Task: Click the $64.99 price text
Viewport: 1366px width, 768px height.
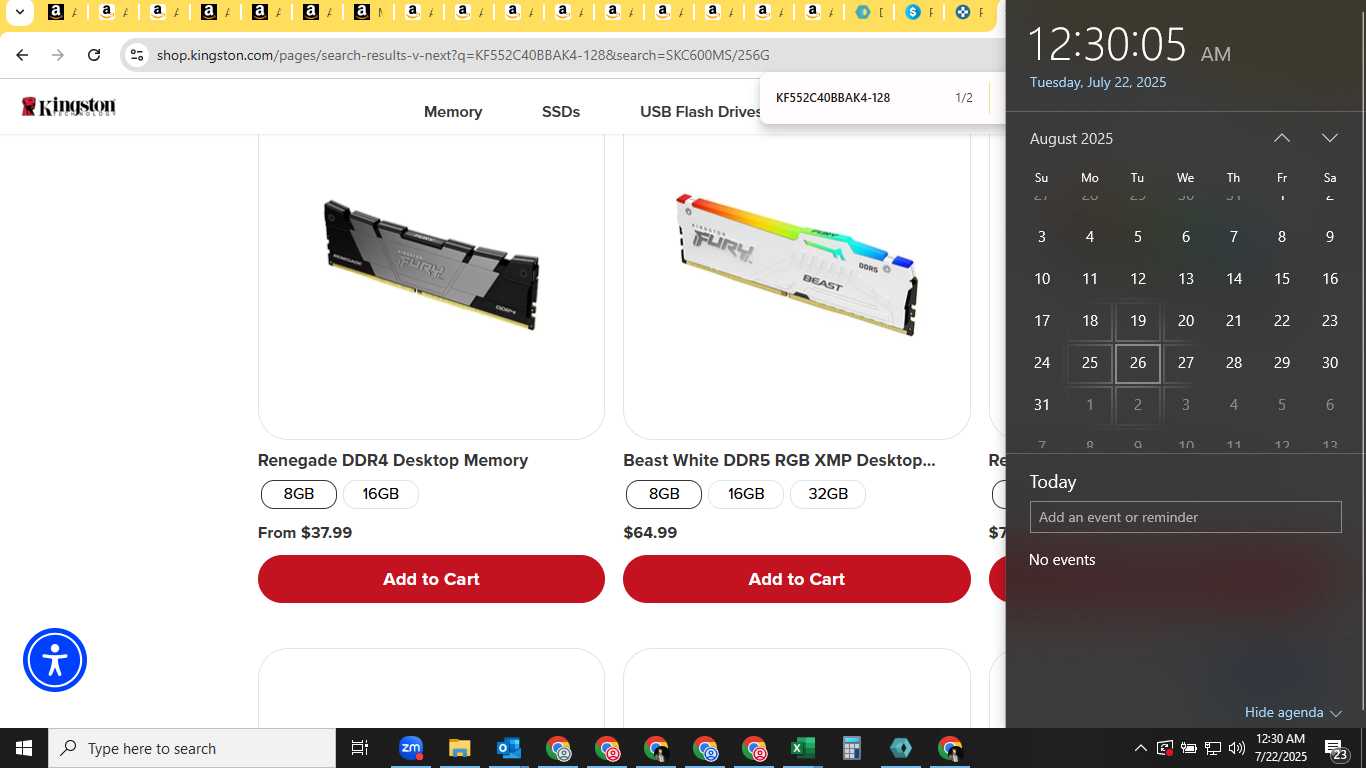Action: click(x=650, y=533)
